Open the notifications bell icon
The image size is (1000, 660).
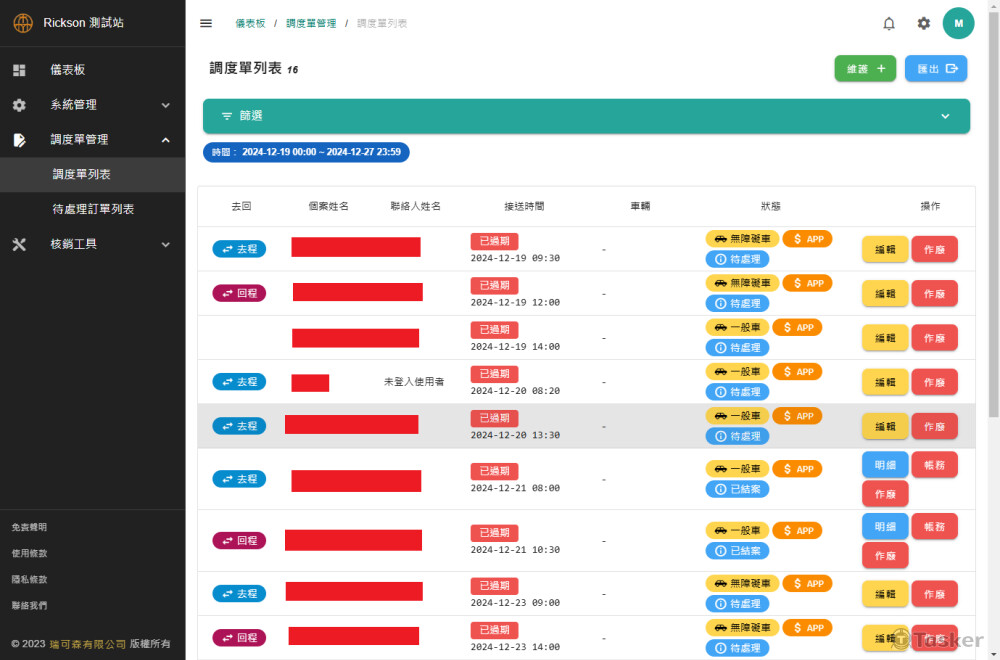pos(889,23)
